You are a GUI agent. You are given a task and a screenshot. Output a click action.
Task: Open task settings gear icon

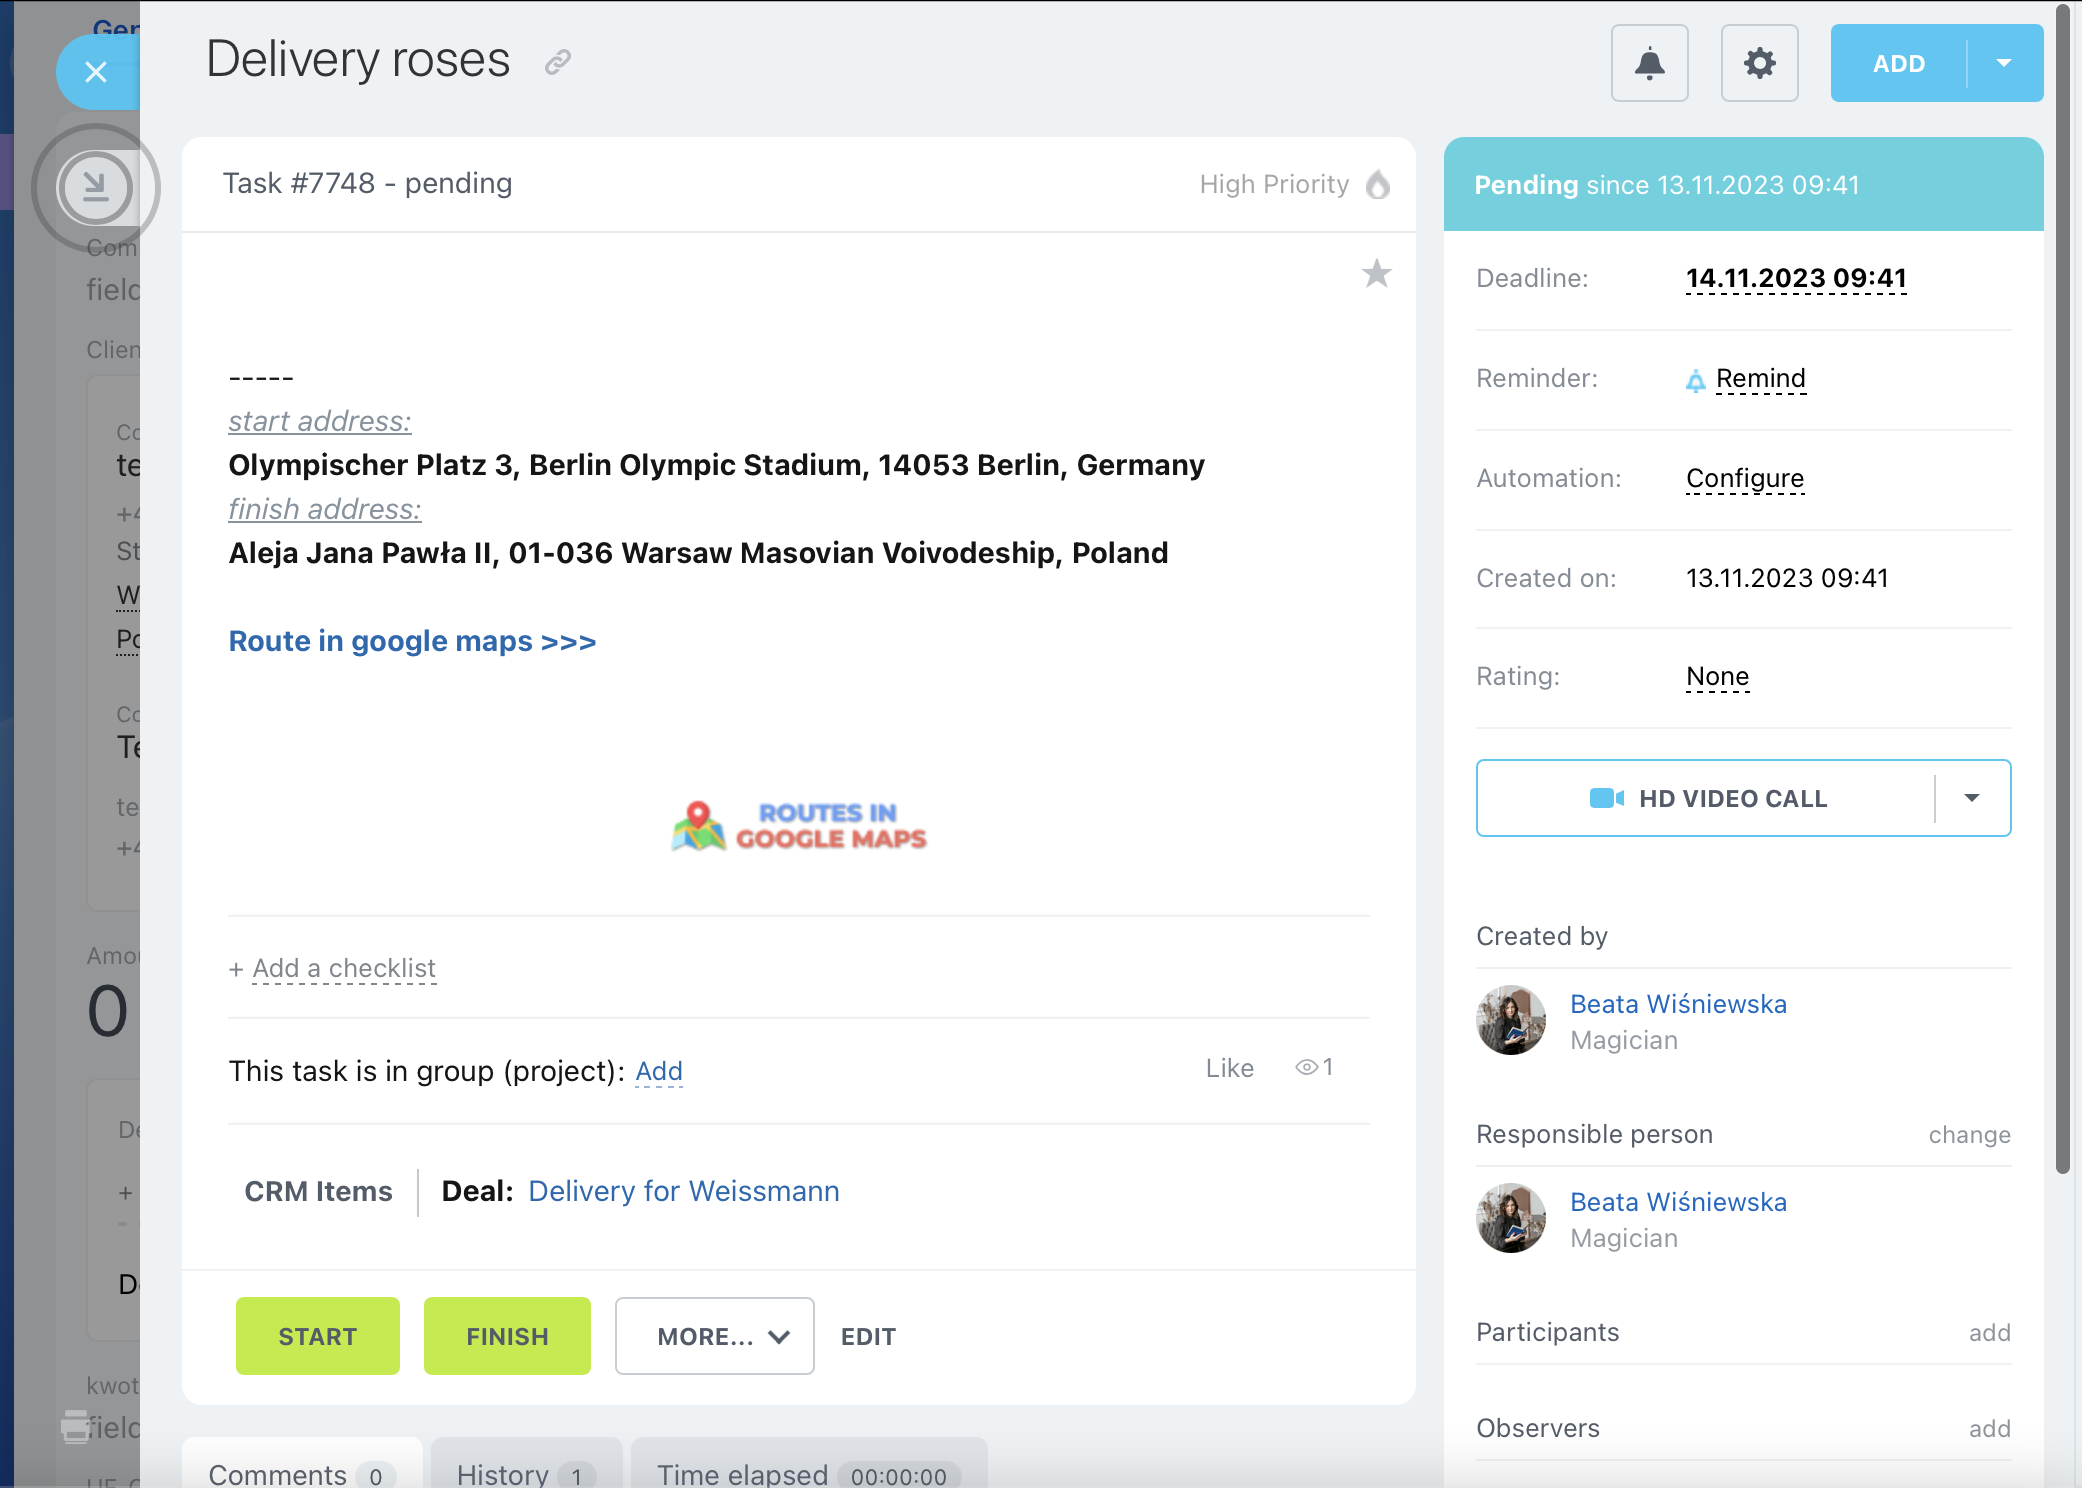pos(1759,64)
